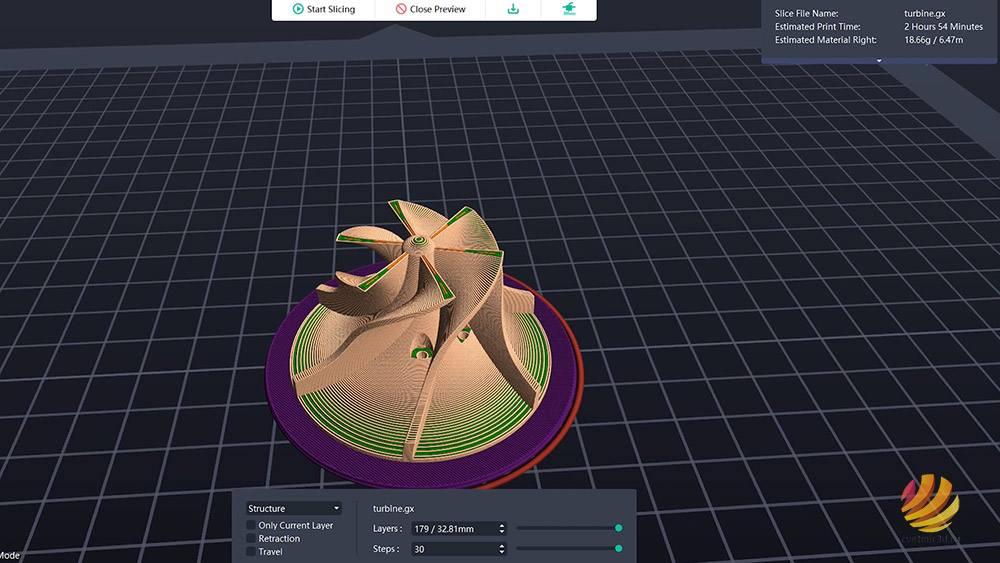Close the slice preview
Screen dimensions: 1000x563
click(x=430, y=9)
